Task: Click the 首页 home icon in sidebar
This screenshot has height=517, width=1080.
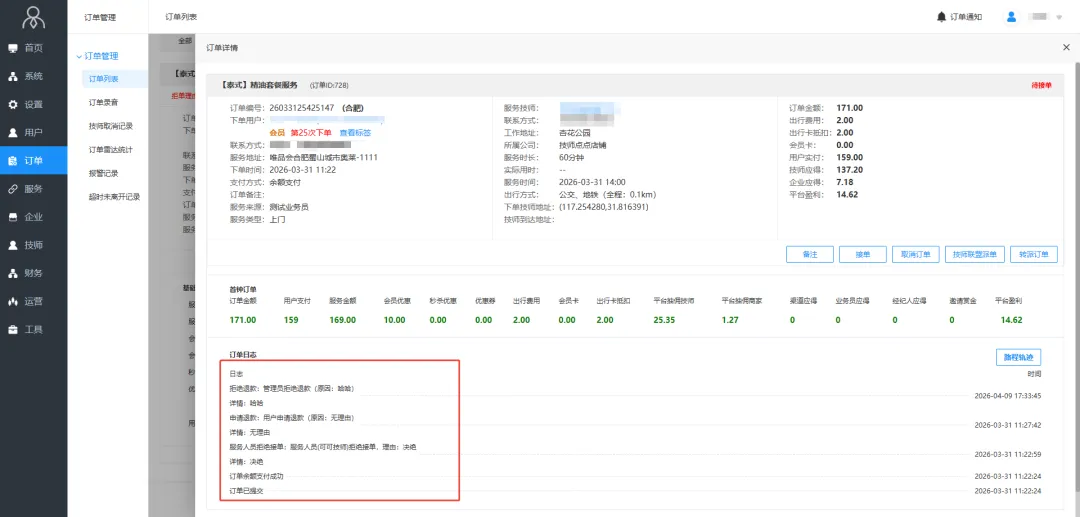Action: 13,48
